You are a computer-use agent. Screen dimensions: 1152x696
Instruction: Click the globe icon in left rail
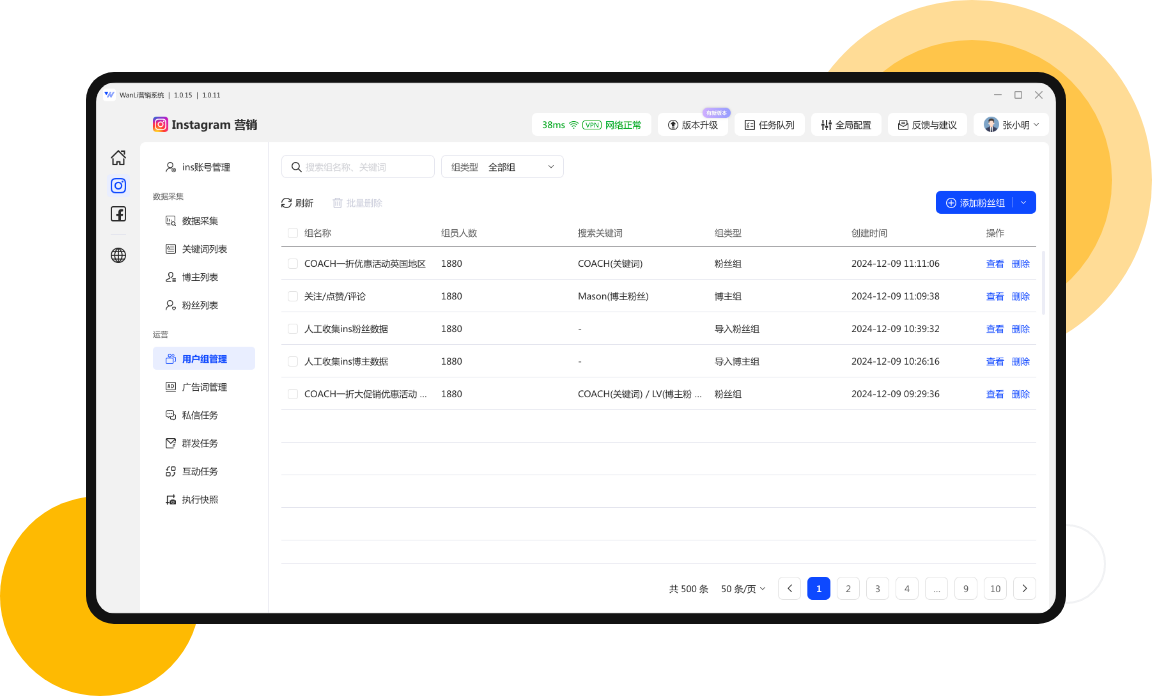[x=118, y=255]
